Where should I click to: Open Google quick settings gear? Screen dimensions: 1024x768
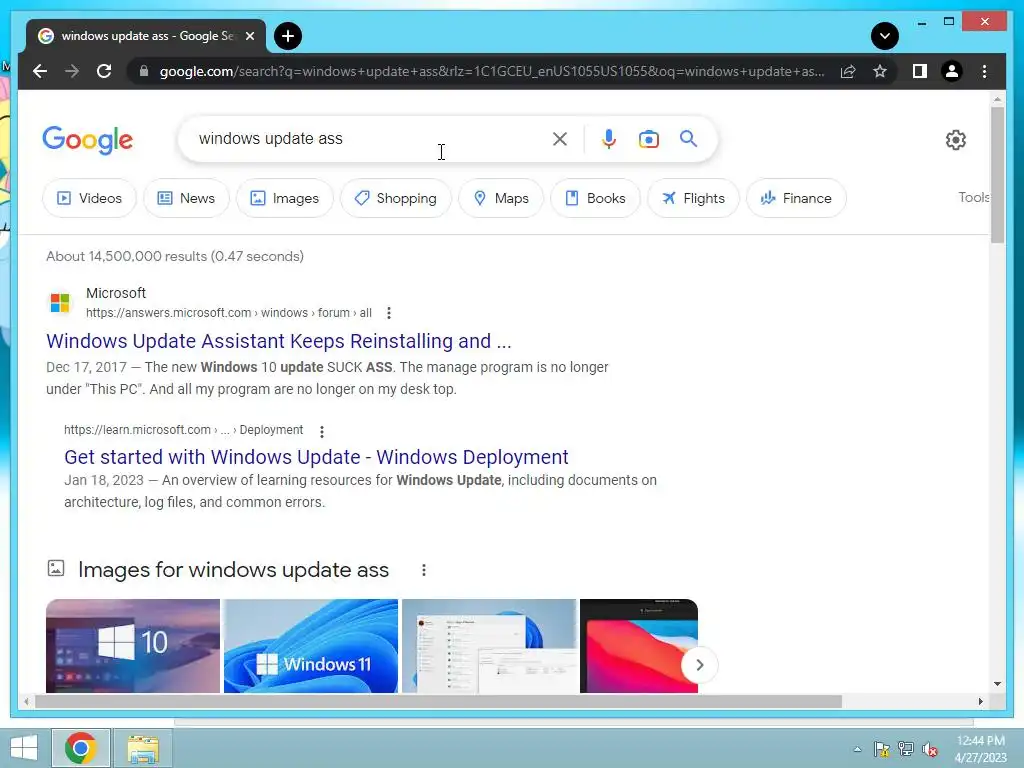955,140
